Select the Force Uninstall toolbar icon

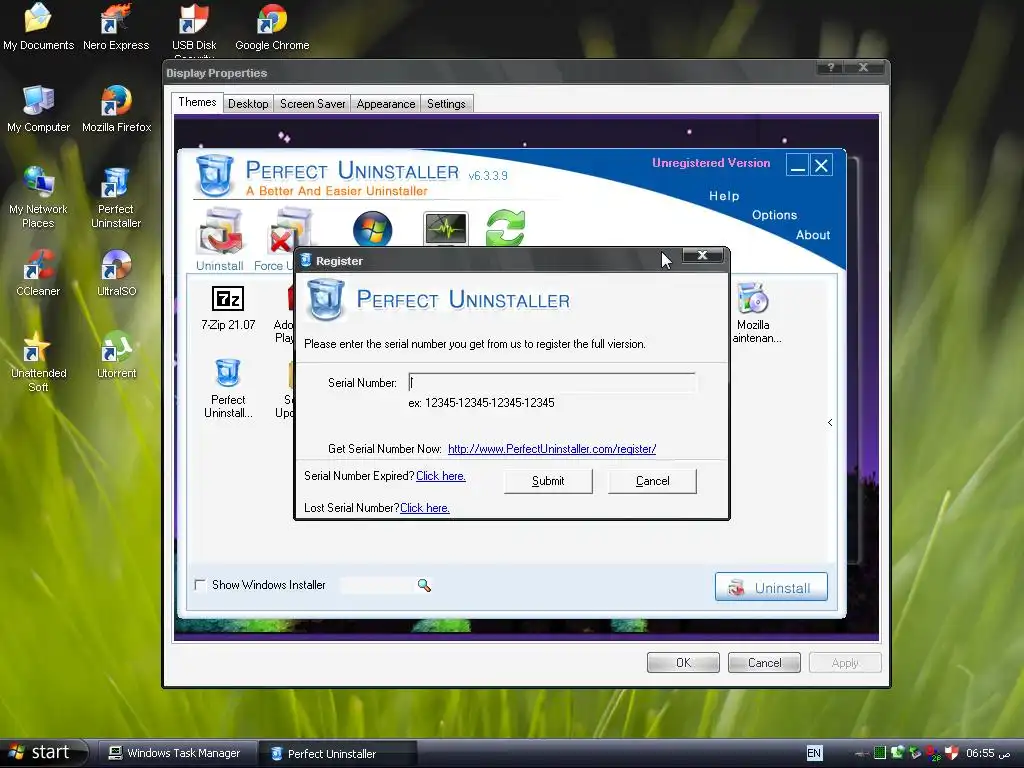281,240
